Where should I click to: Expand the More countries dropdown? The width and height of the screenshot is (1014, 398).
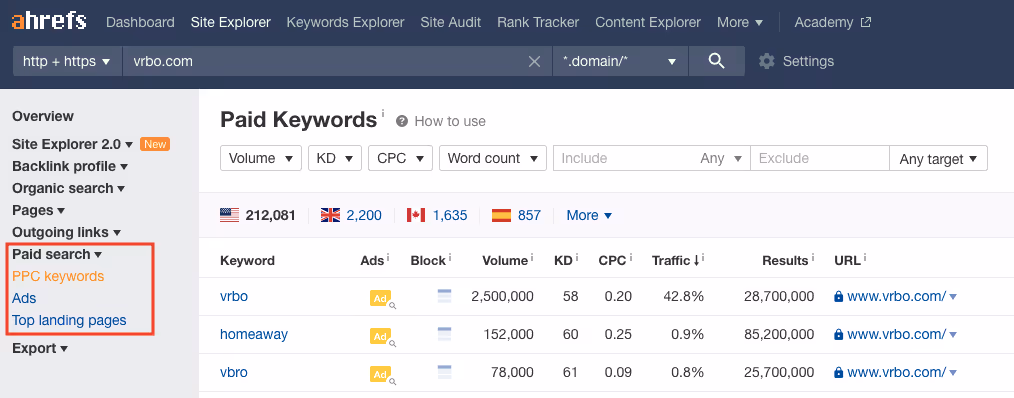point(589,216)
